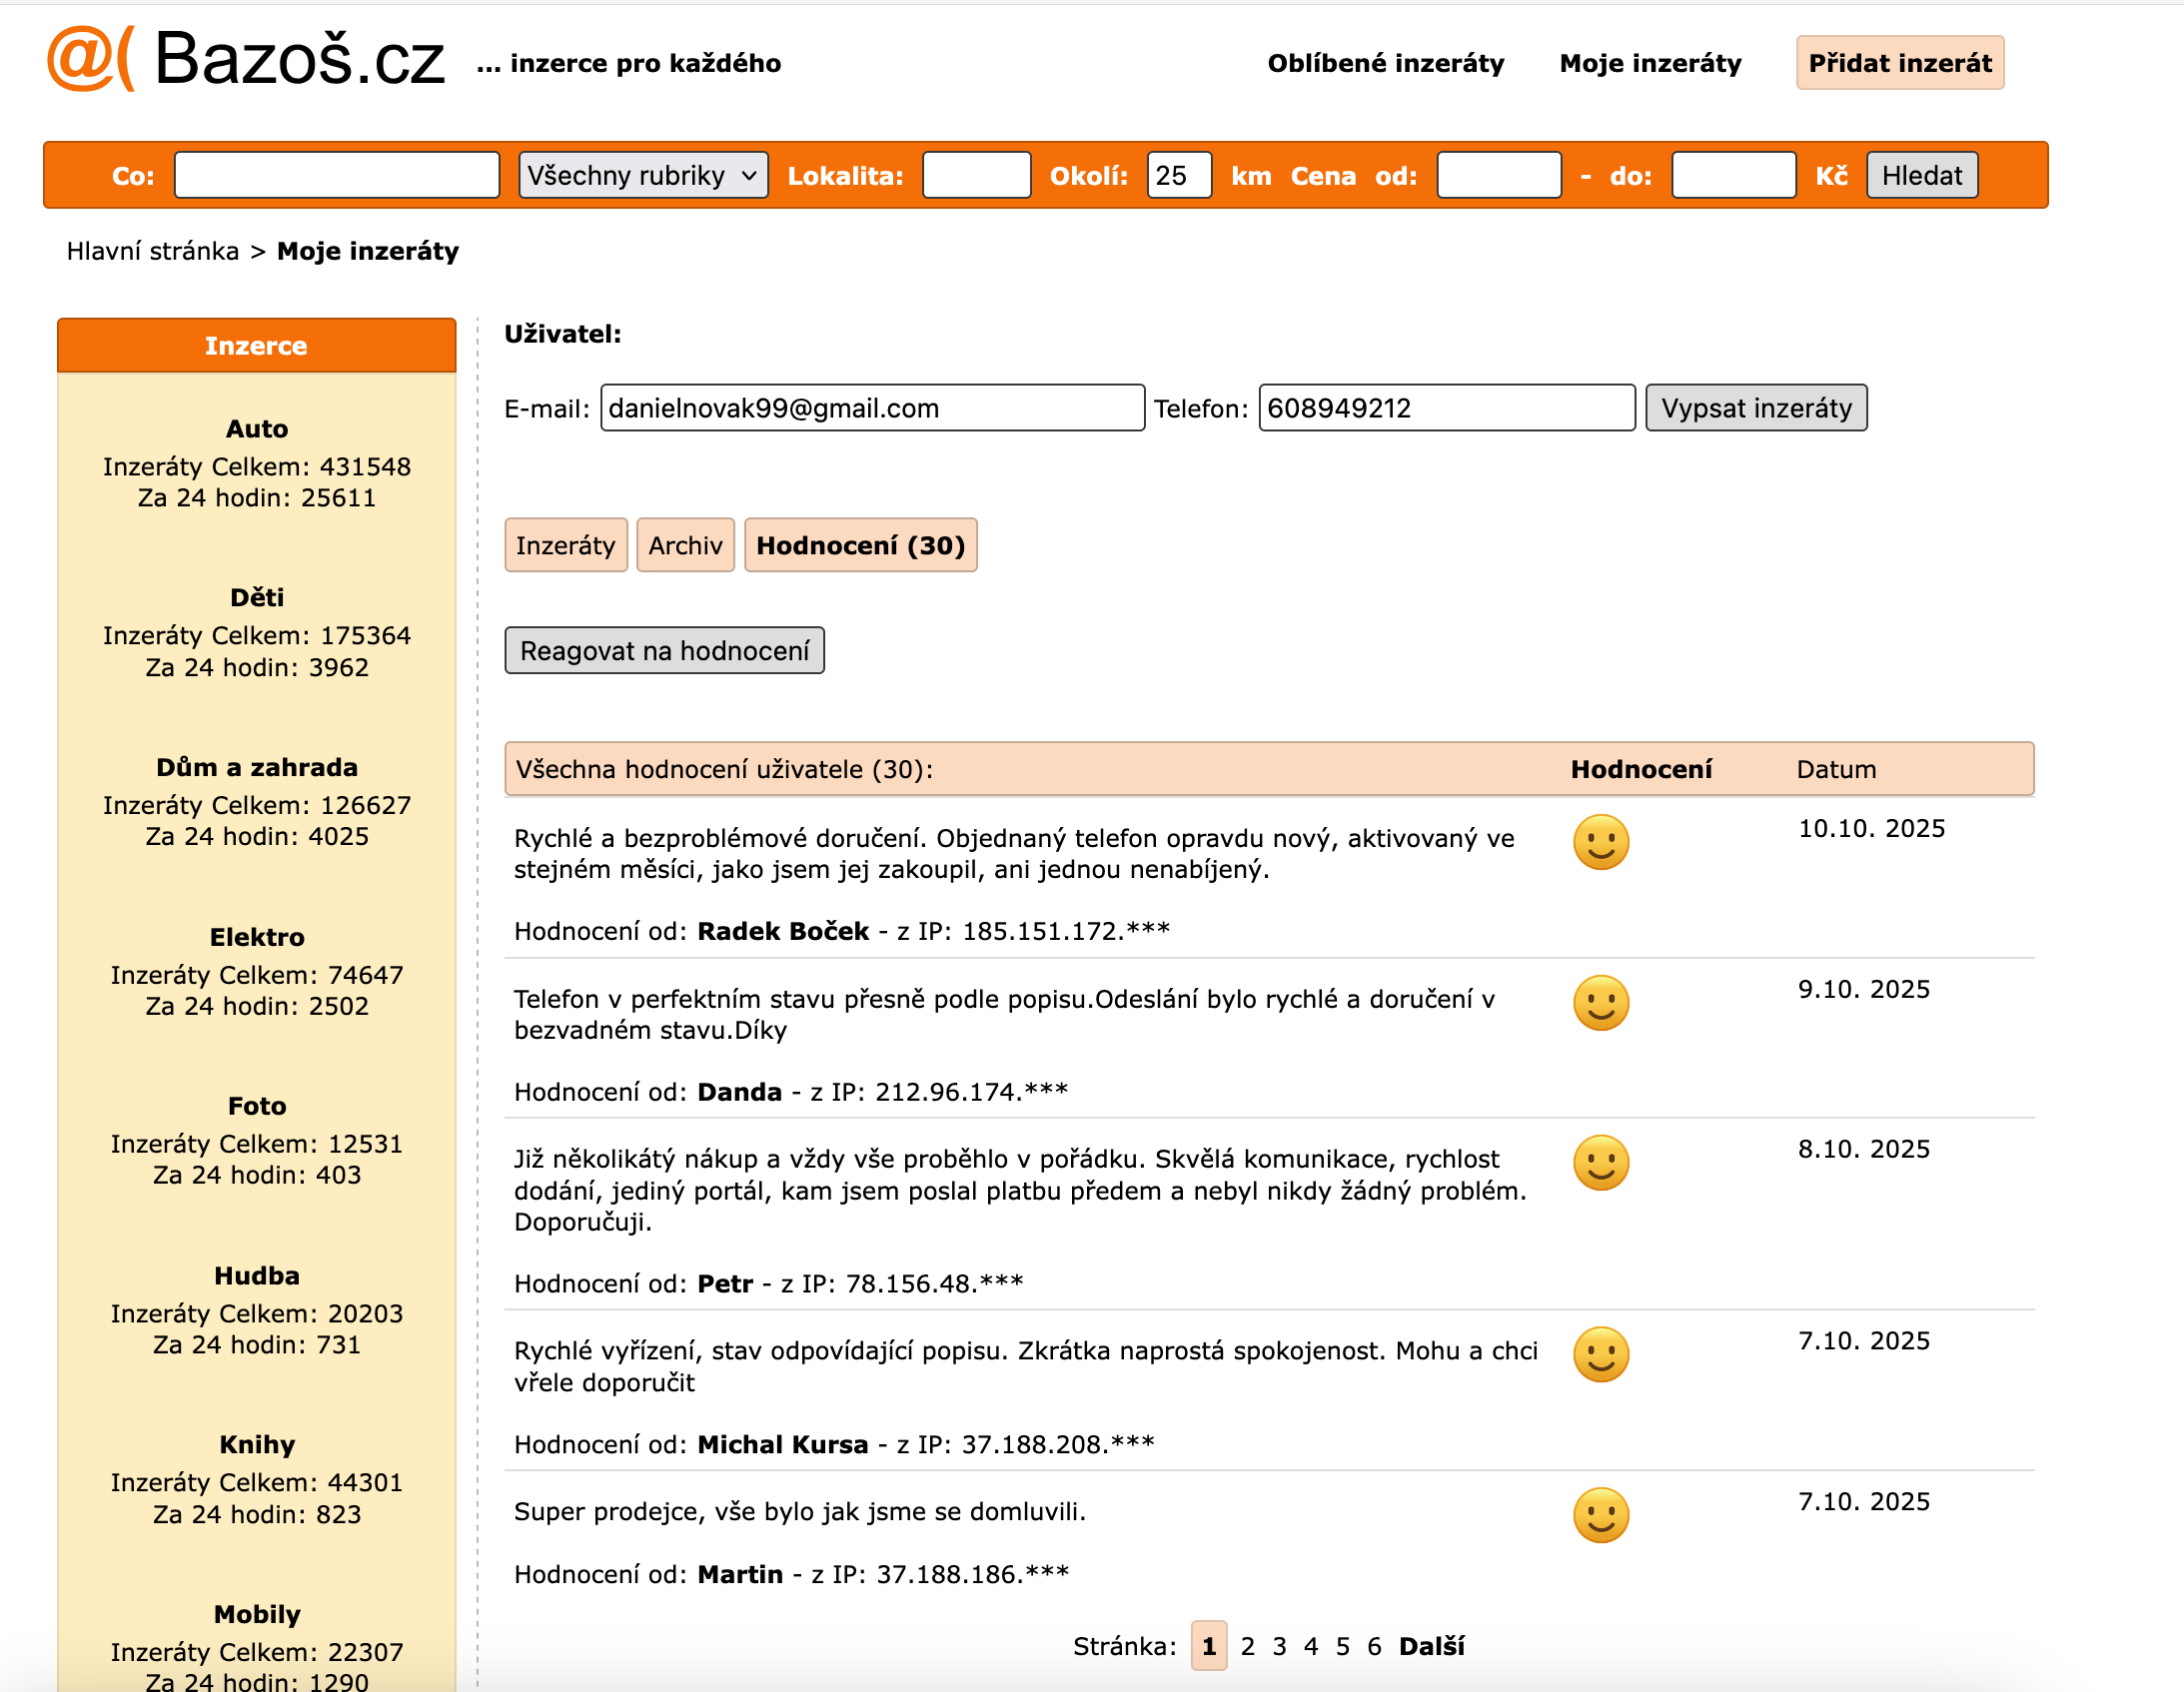Click smiley icon on Radek Boček's rating
This screenshot has width=2184, height=1692.
(1600, 842)
